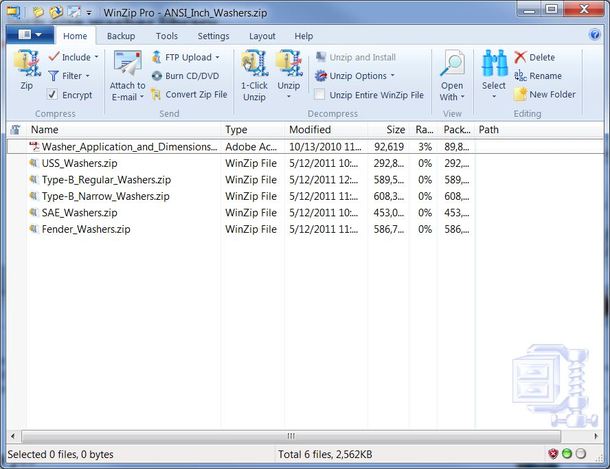
Task: Click the Unzip Options gear icon
Action: pos(321,75)
